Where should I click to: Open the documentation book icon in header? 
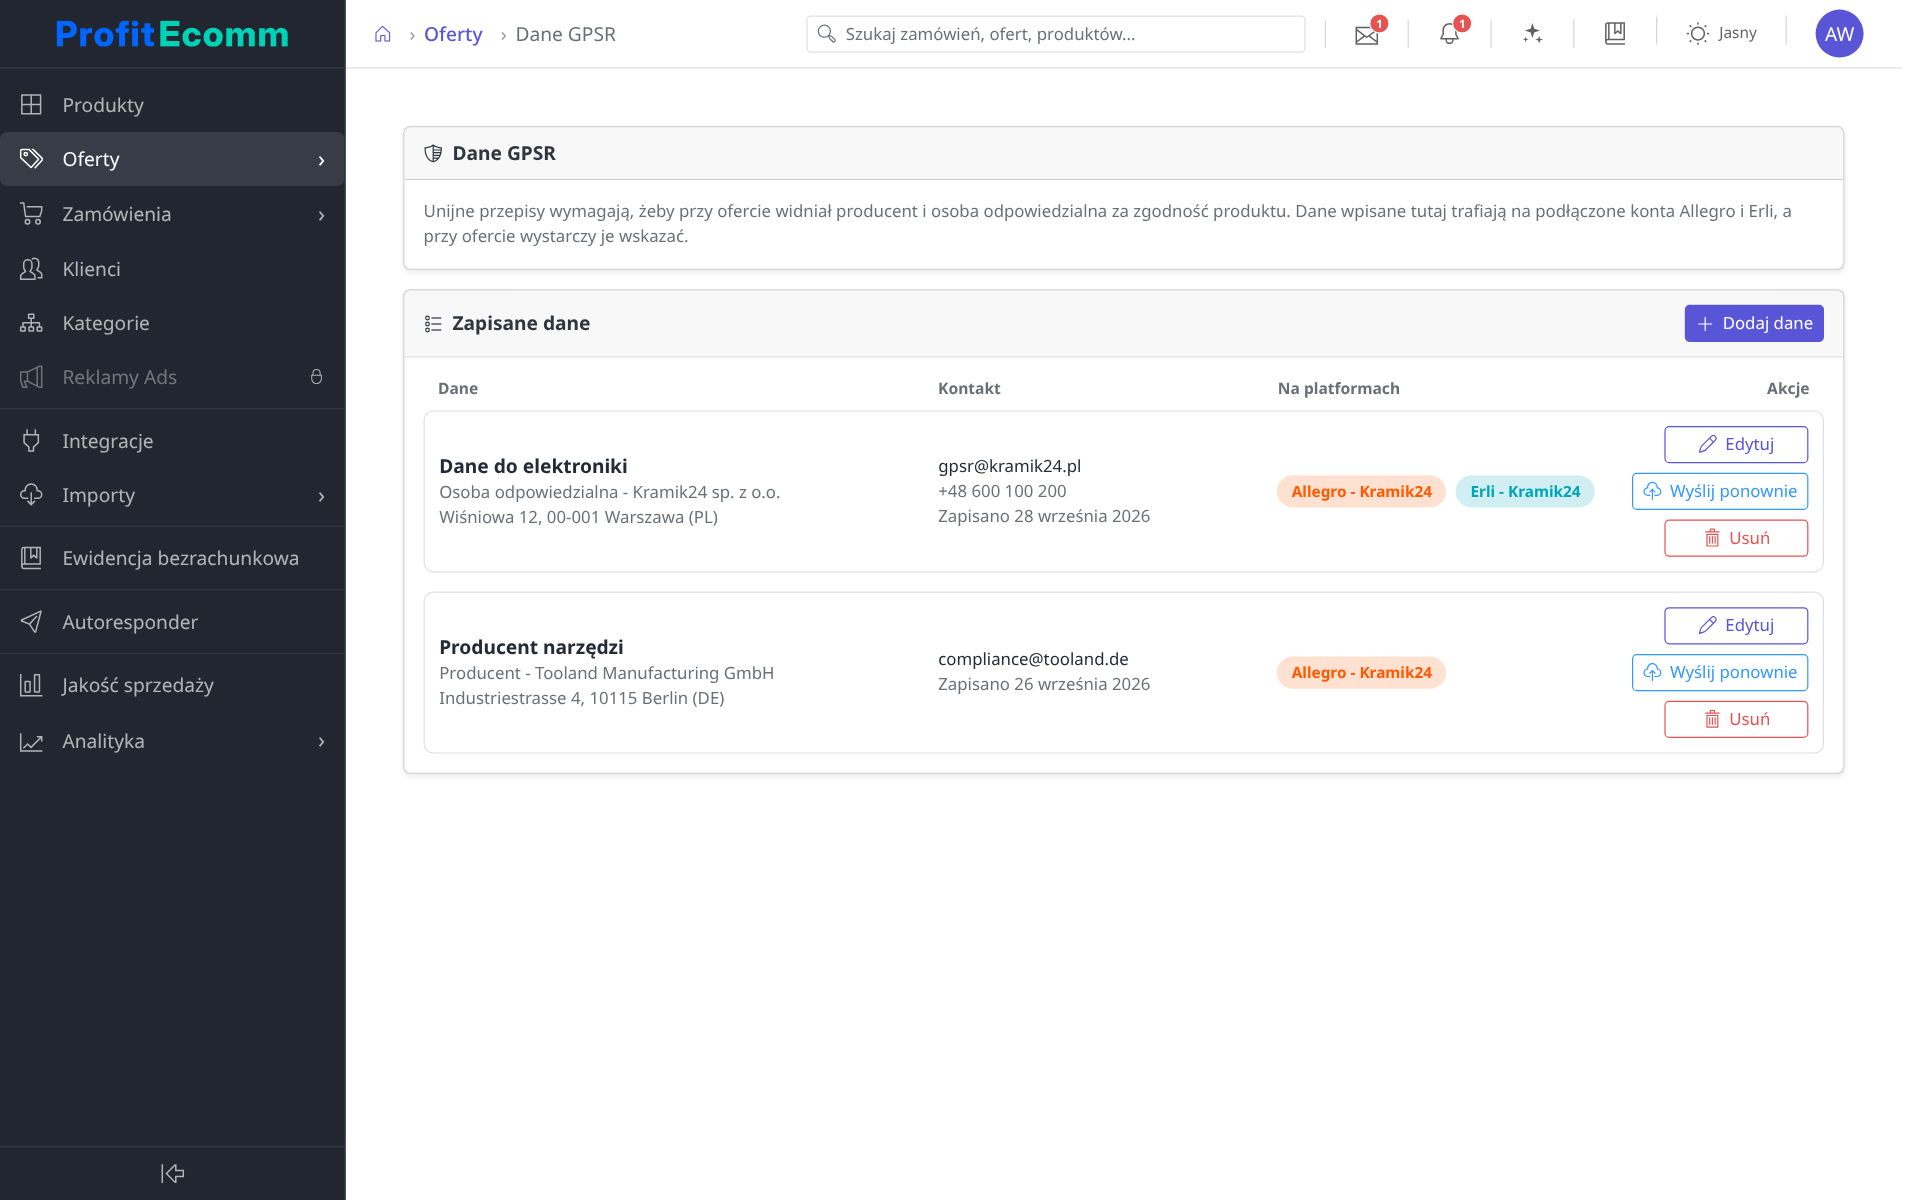point(1615,34)
